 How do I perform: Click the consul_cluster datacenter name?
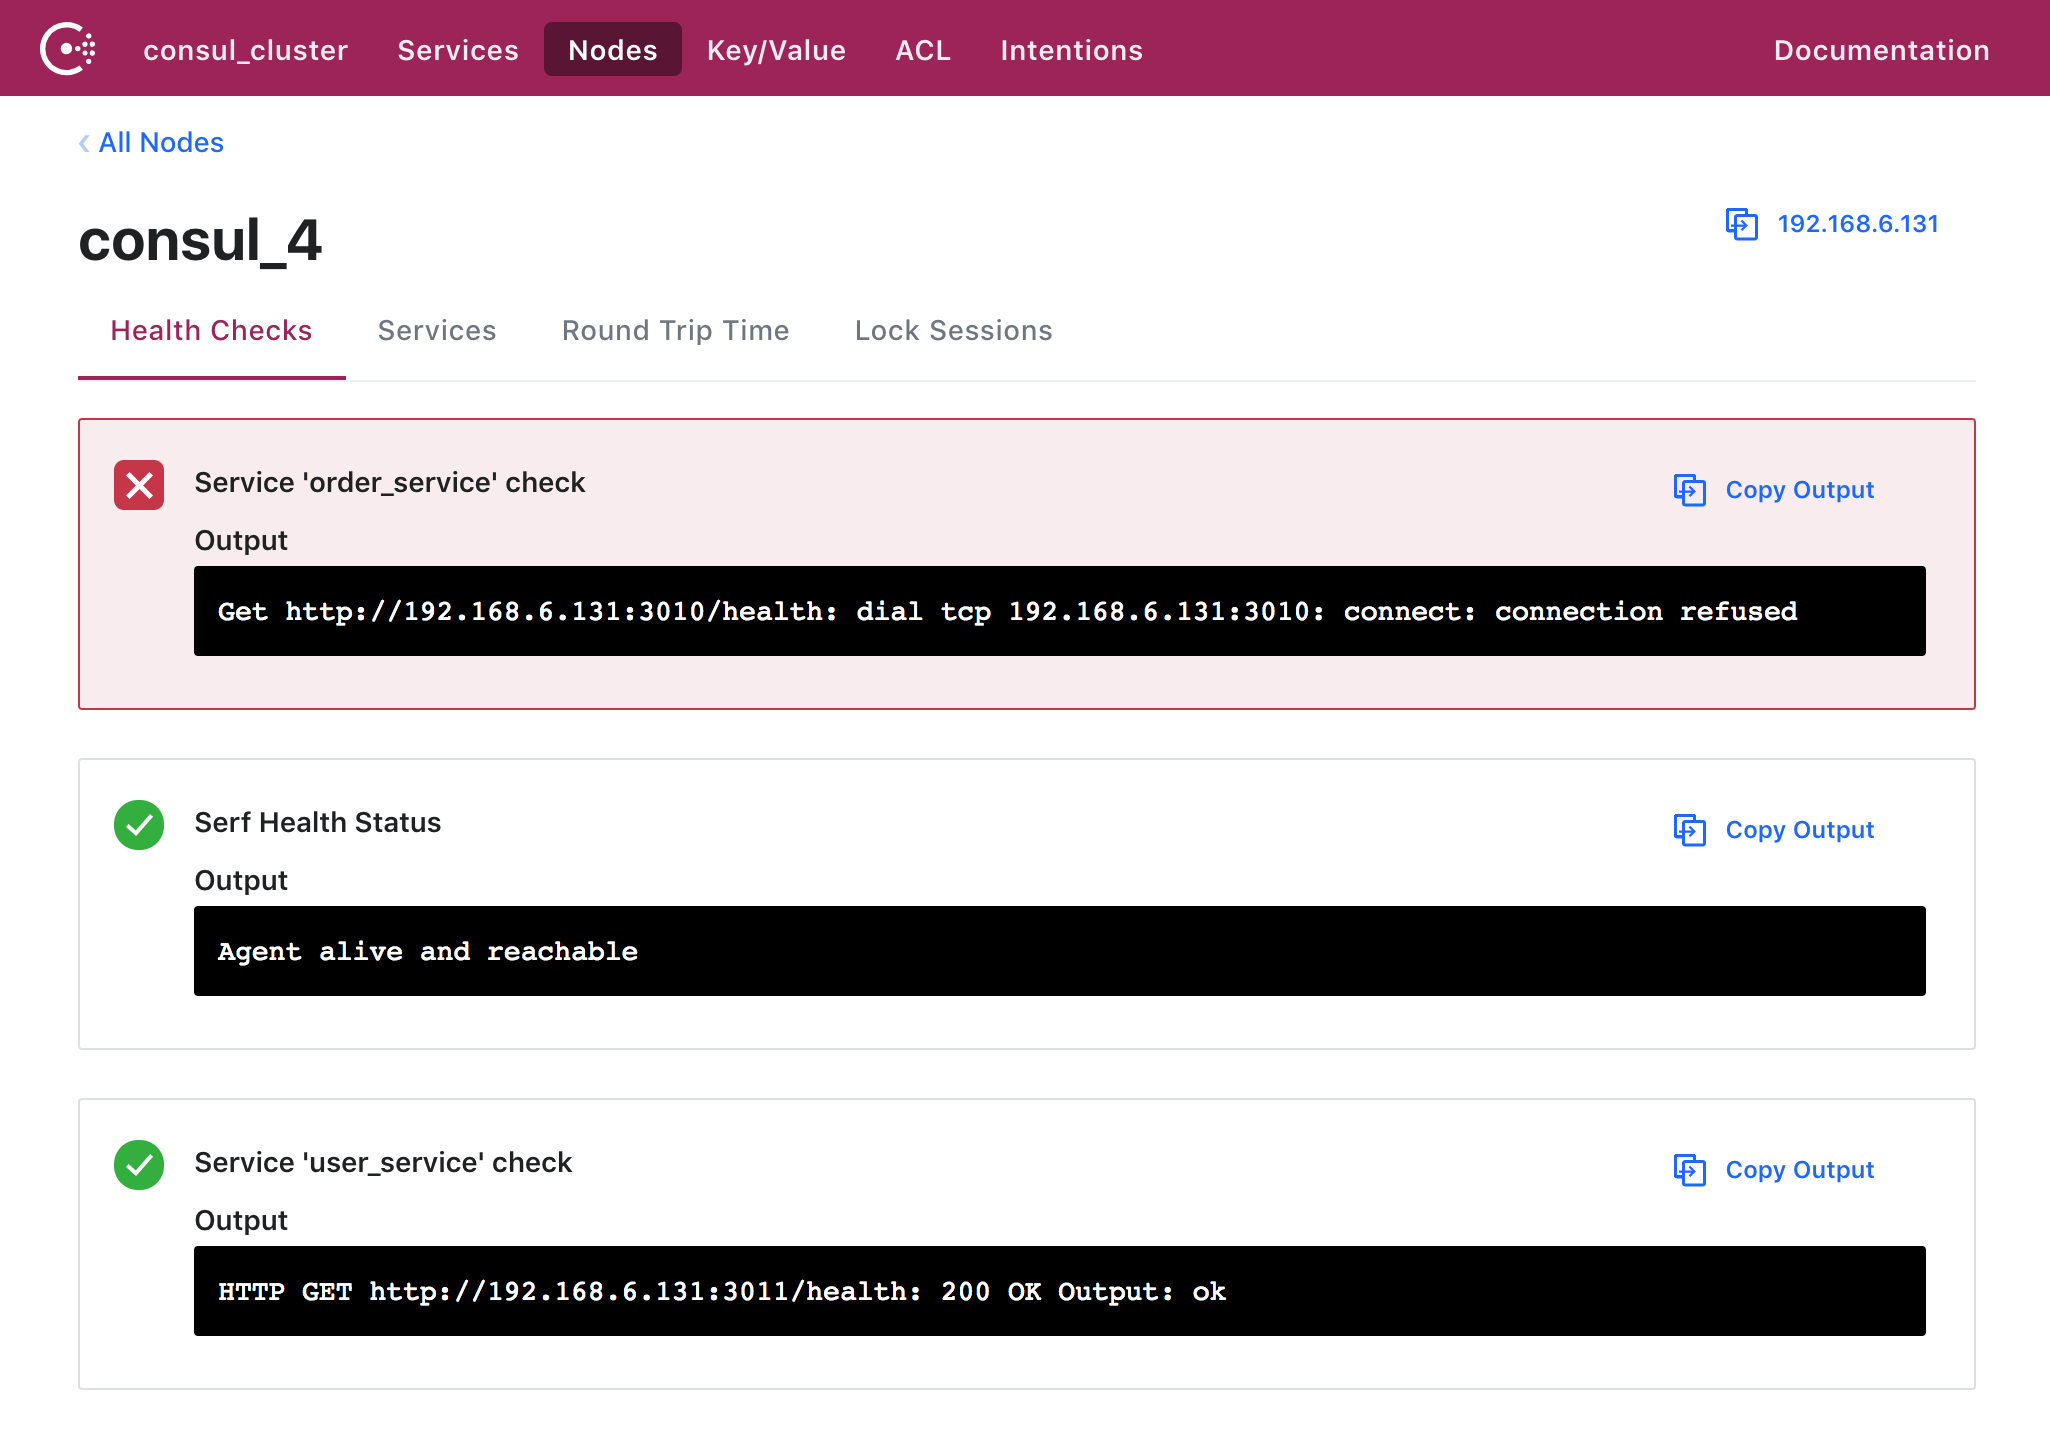click(246, 49)
